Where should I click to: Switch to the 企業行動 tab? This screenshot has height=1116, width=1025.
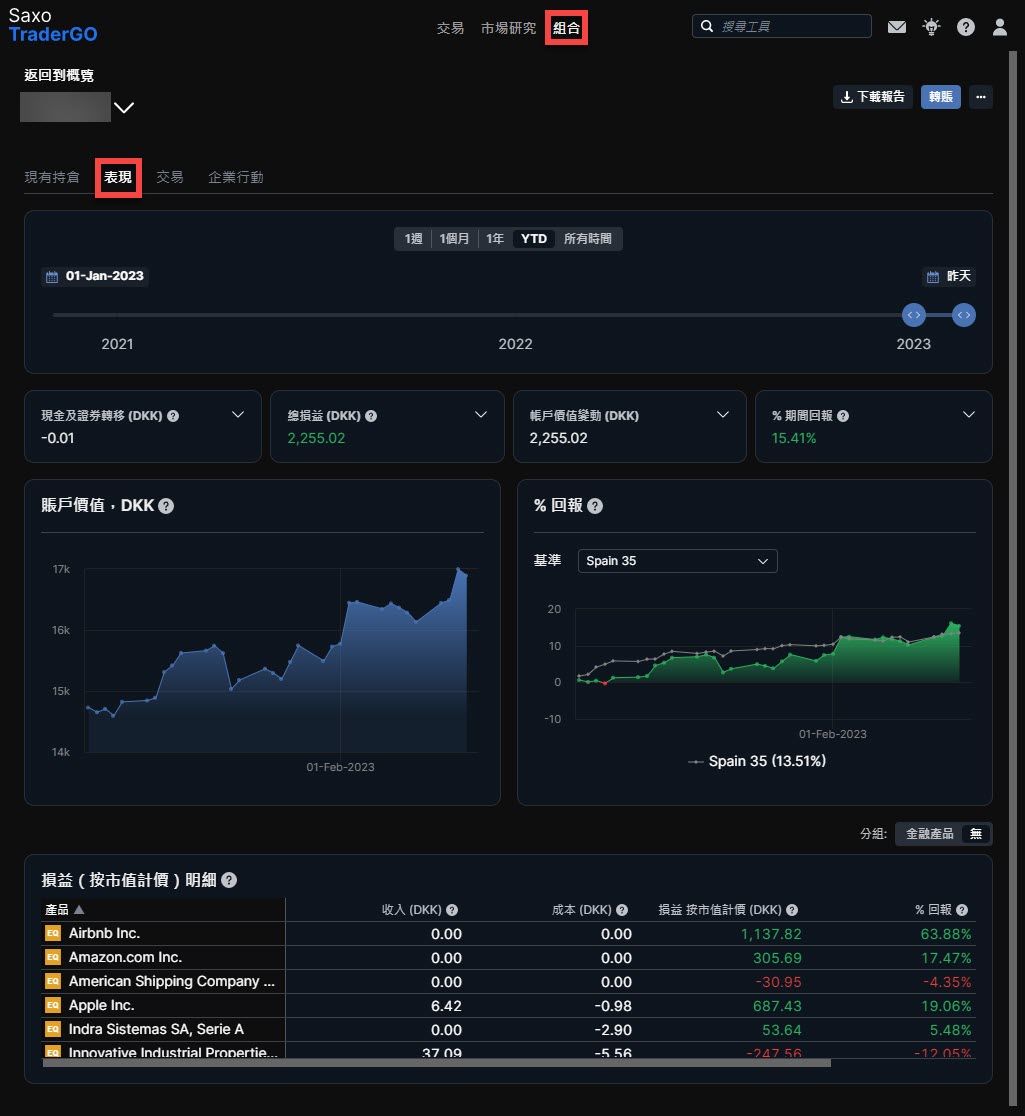tap(236, 177)
